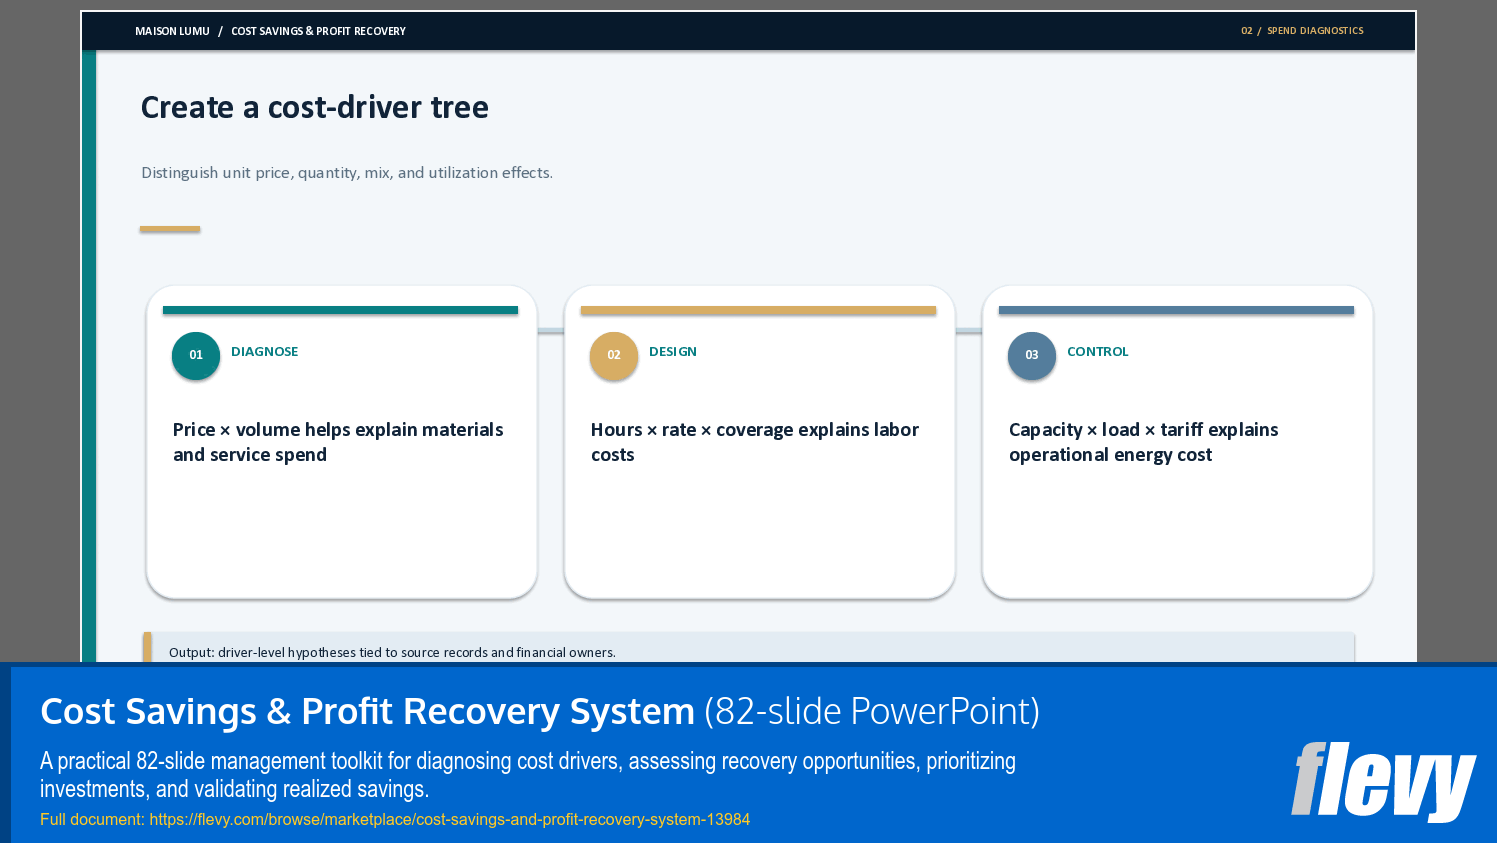
Task: Click the 'CONTROL' card label
Action: [1098, 352]
